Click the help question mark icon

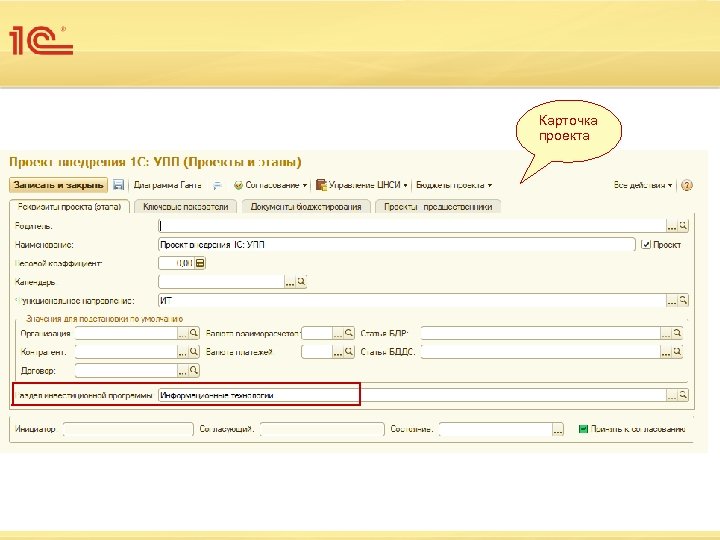pyautogui.click(x=686, y=186)
